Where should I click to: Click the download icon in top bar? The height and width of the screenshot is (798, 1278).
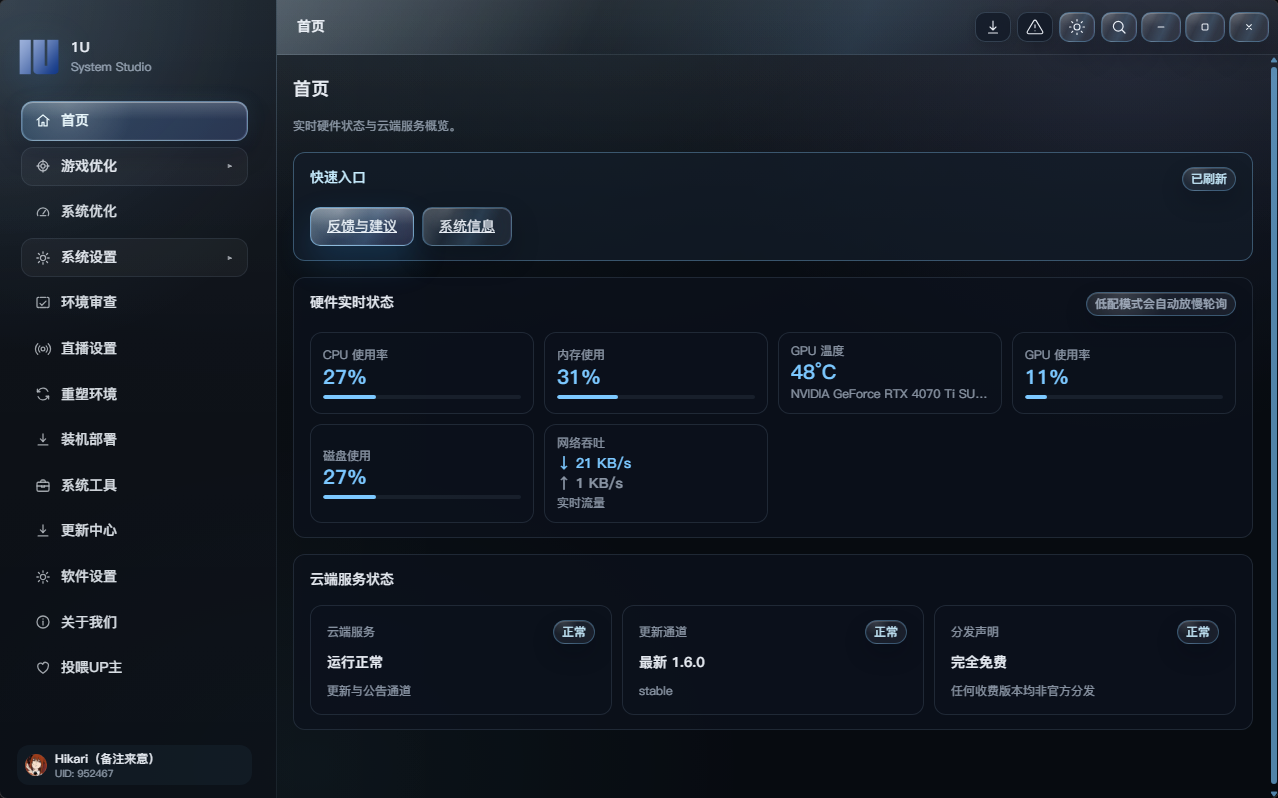[x=993, y=27]
